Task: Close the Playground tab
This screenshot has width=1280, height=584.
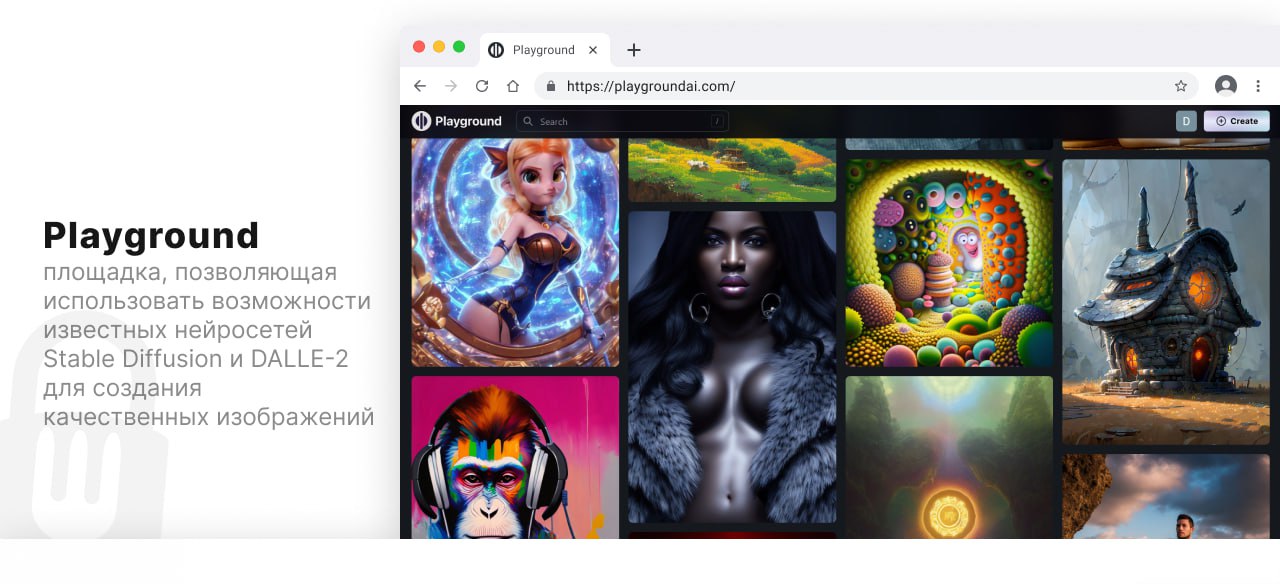Action: click(x=593, y=50)
